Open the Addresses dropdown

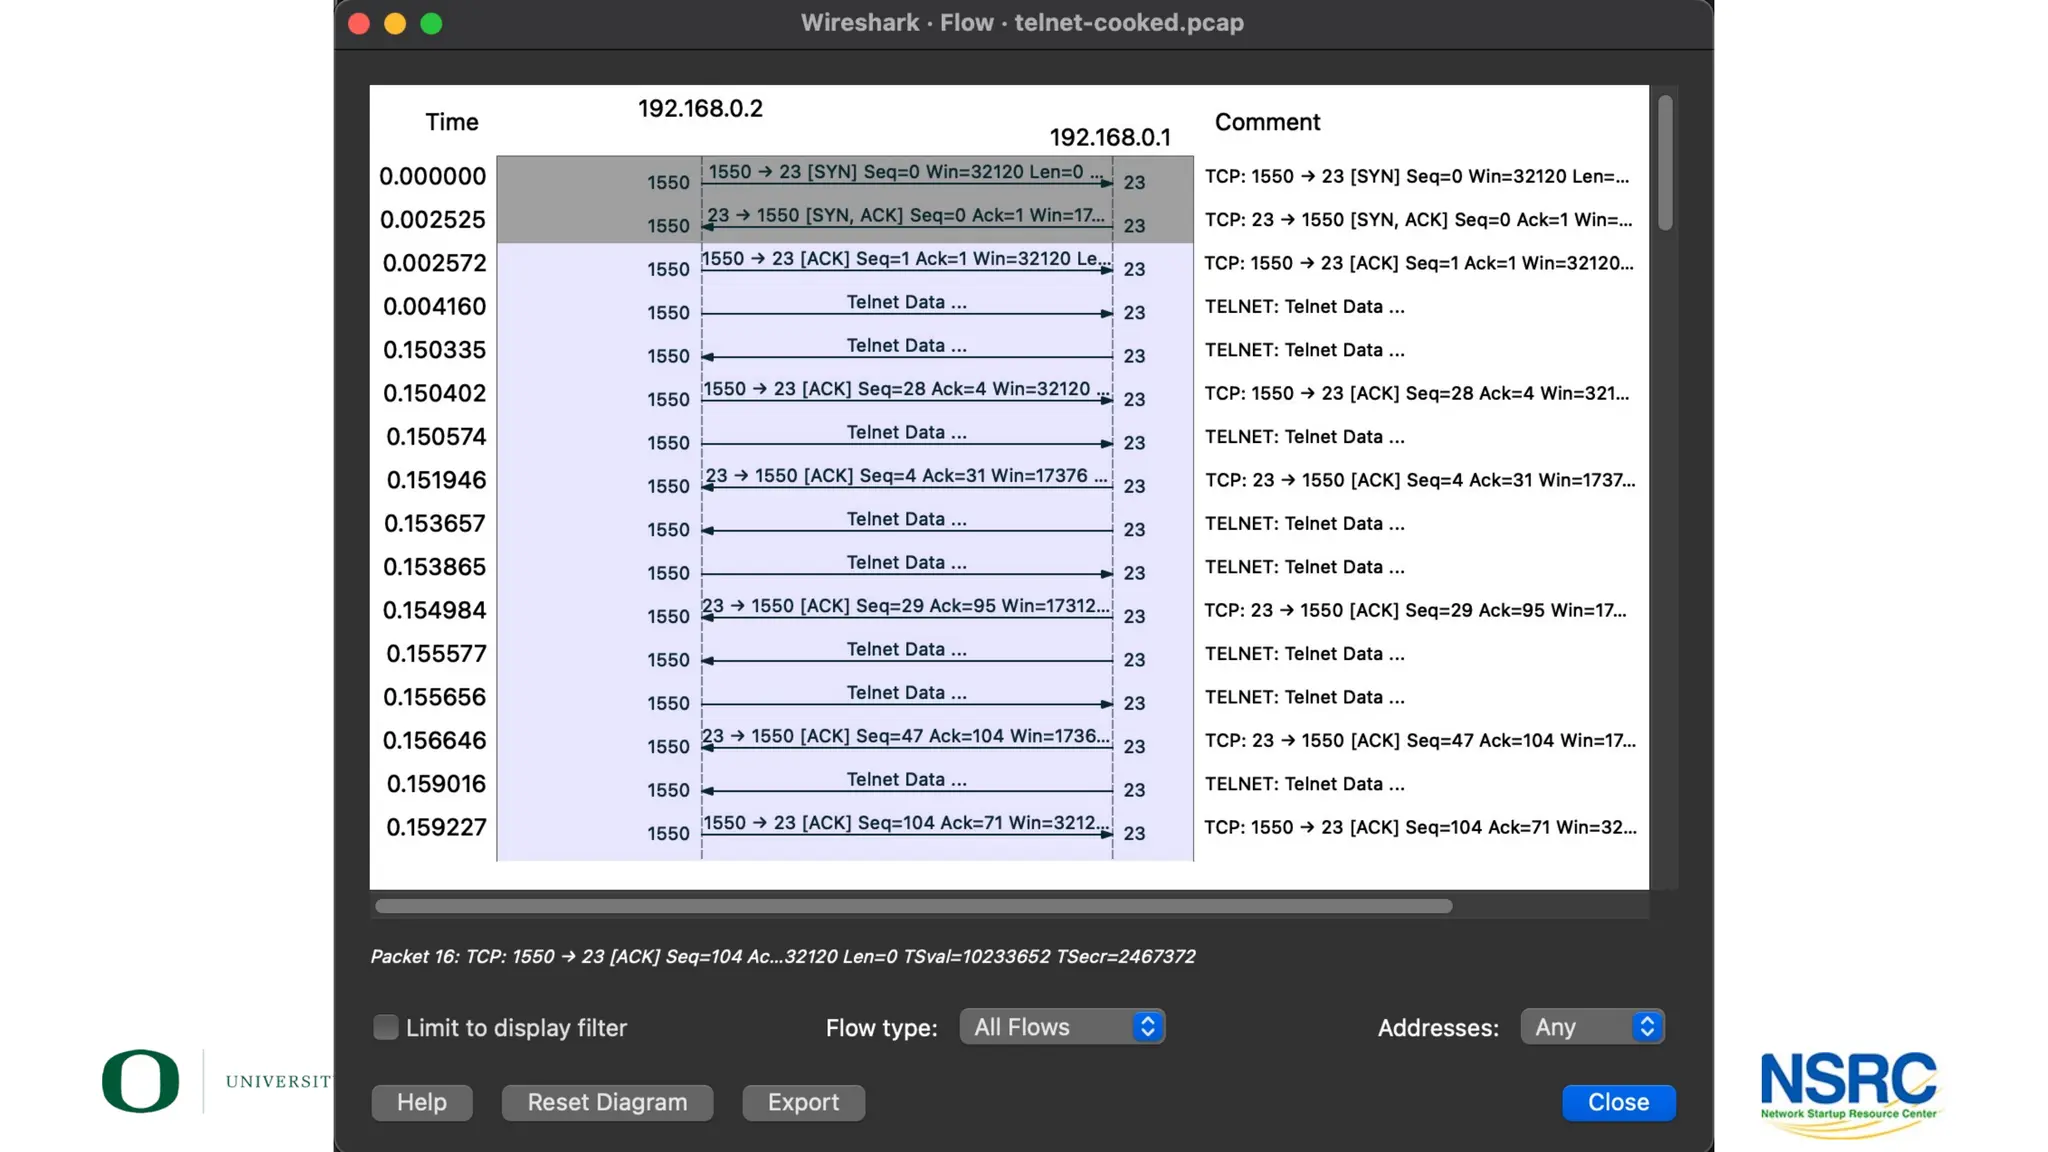pyautogui.click(x=1592, y=1027)
